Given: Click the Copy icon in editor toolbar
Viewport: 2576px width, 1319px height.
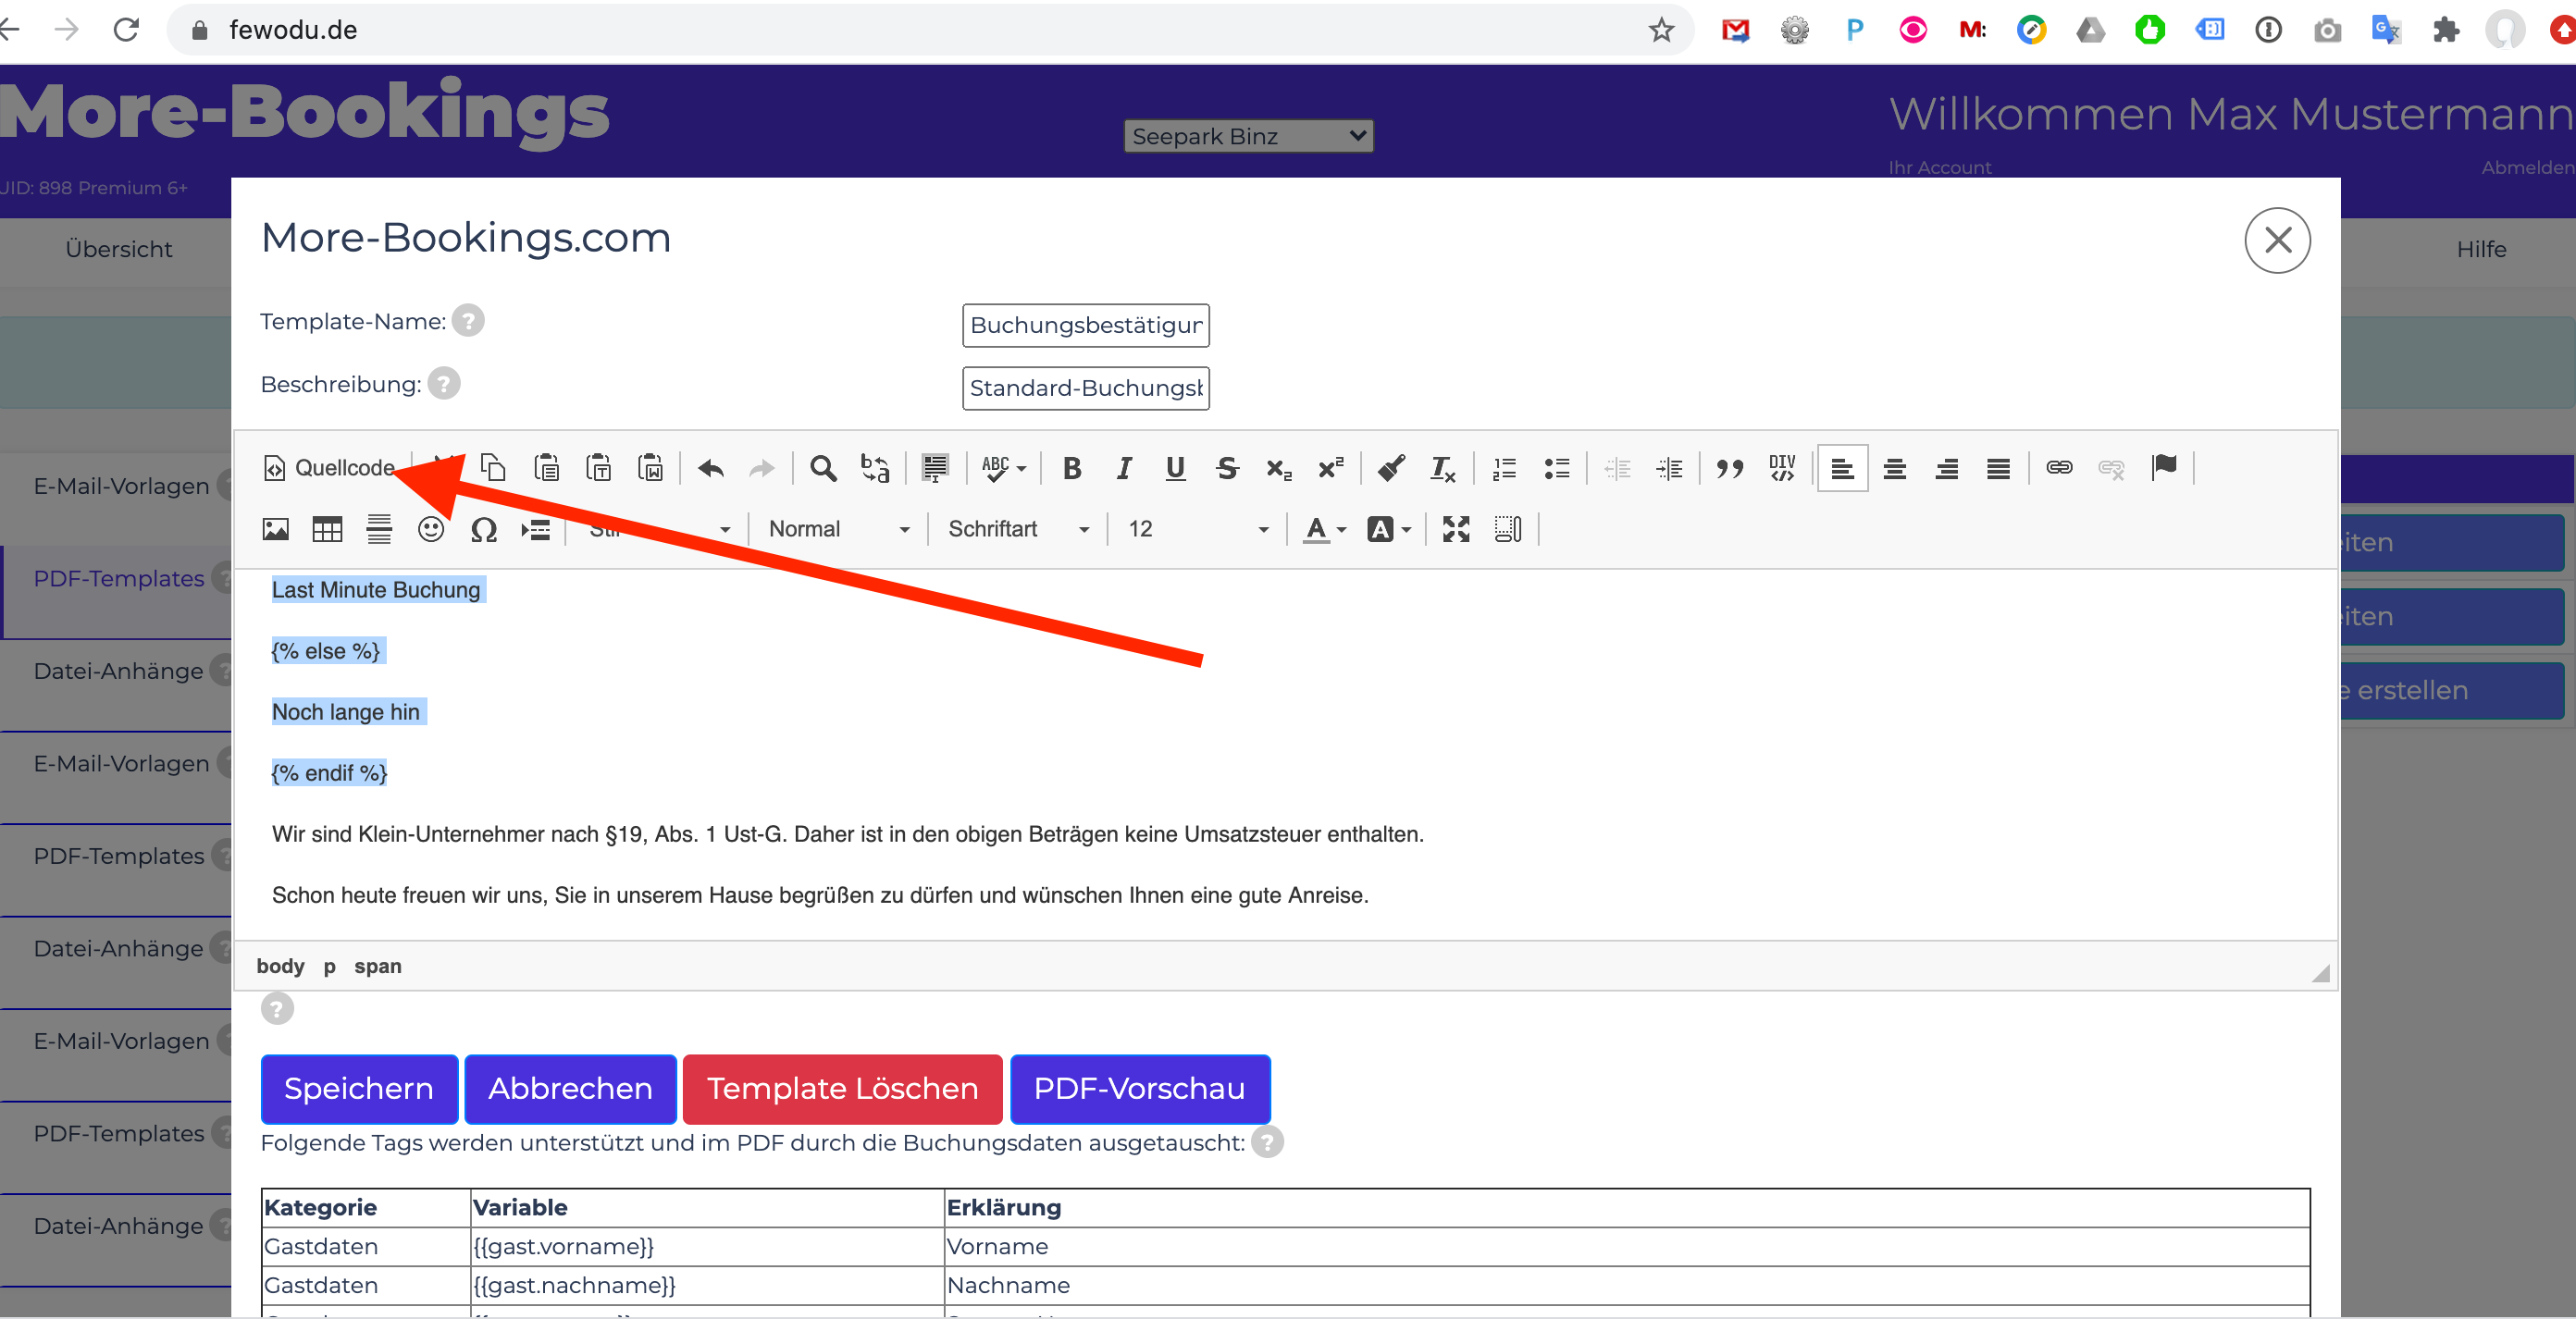Looking at the screenshot, I should (x=493, y=467).
